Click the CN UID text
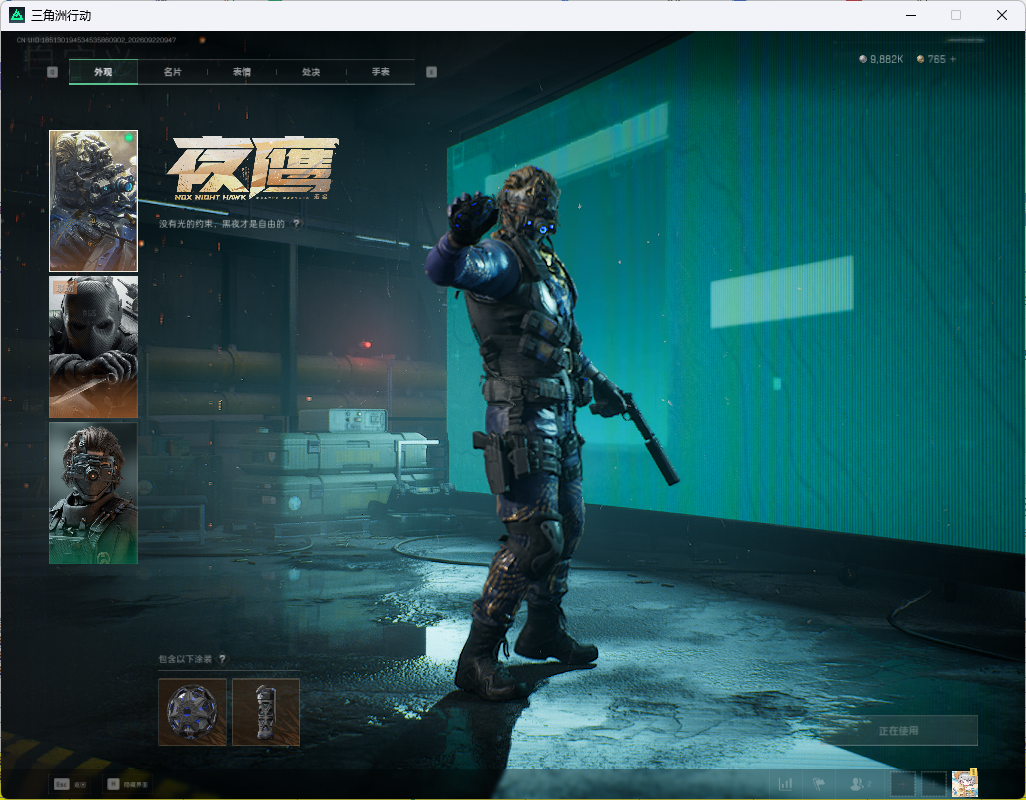Image resolution: width=1026 pixels, height=800 pixels. click(x=96, y=40)
